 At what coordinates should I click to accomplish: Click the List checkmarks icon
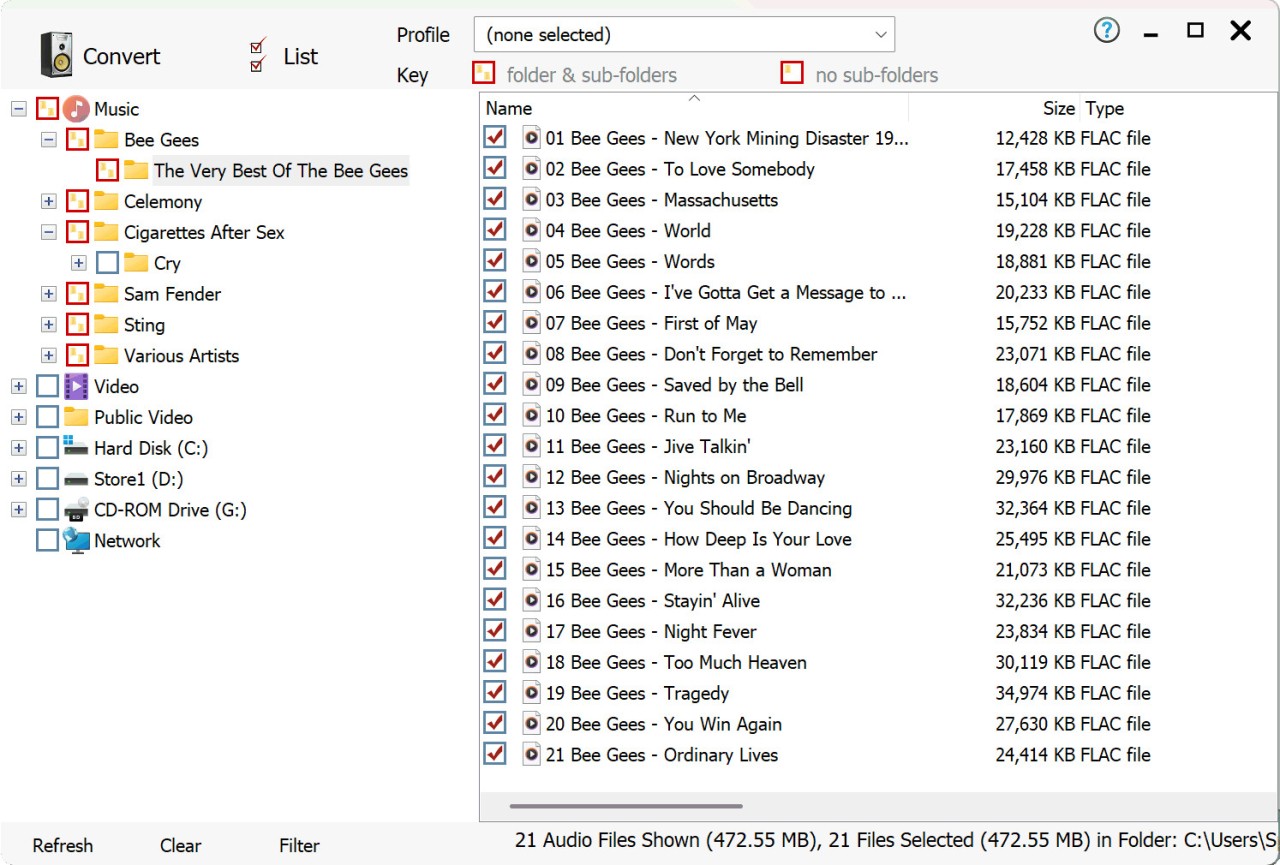click(x=258, y=56)
